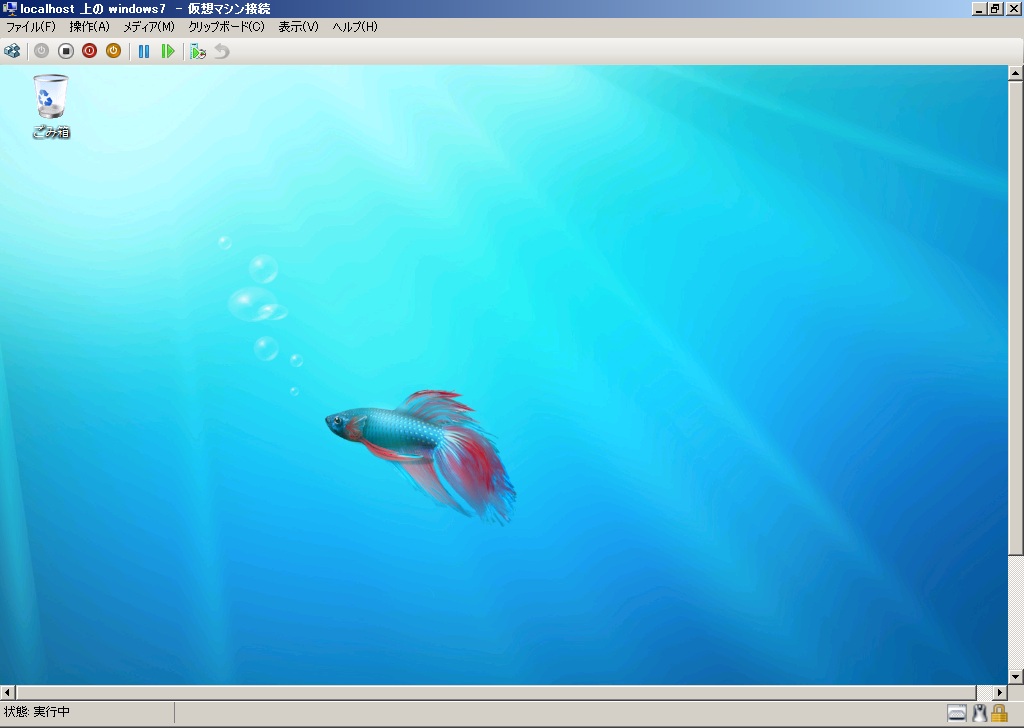The height and width of the screenshot is (728, 1024).
Task: Click the horizontal scrollbar left arrow
Action: click(7, 692)
